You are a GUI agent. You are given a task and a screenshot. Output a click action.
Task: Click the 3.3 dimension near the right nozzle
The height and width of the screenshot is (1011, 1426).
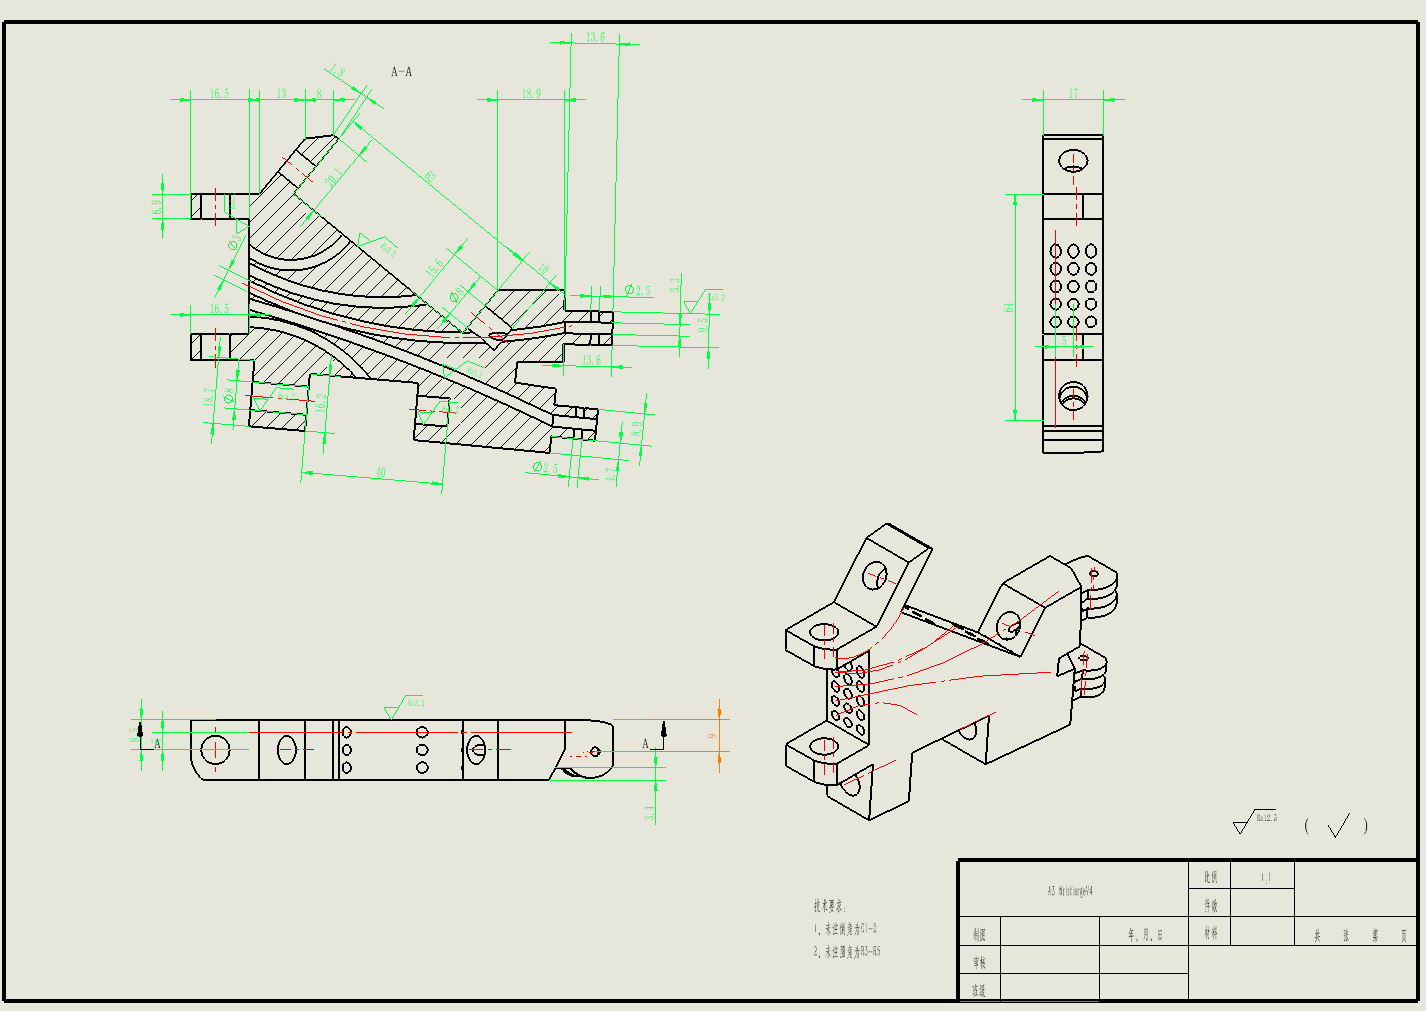(x=675, y=285)
